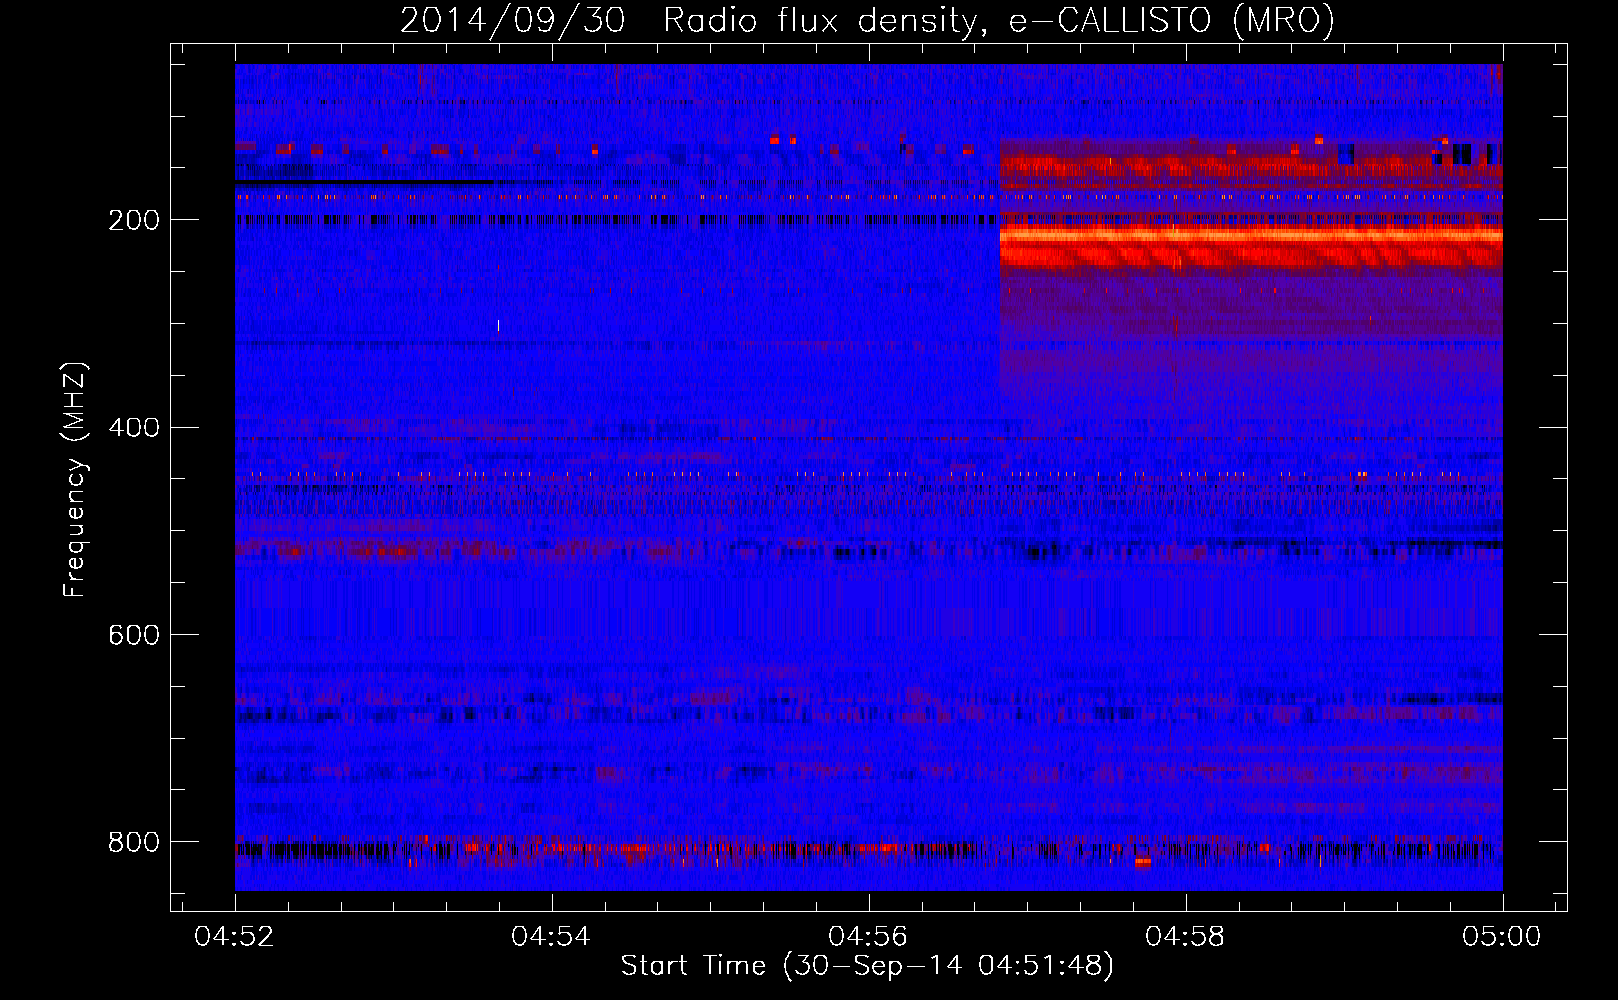This screenshot has width=1618, height=1000.
Task: Click the 04:56 time tick label
Action: (x=868, y=936)
